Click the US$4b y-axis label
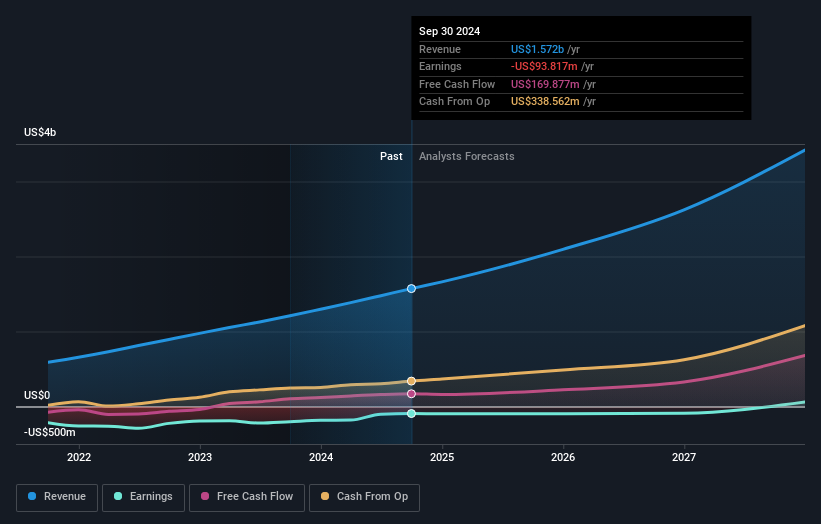Image resolution: width=821 pixels, height=524 pixels. [x=40, y=132]
